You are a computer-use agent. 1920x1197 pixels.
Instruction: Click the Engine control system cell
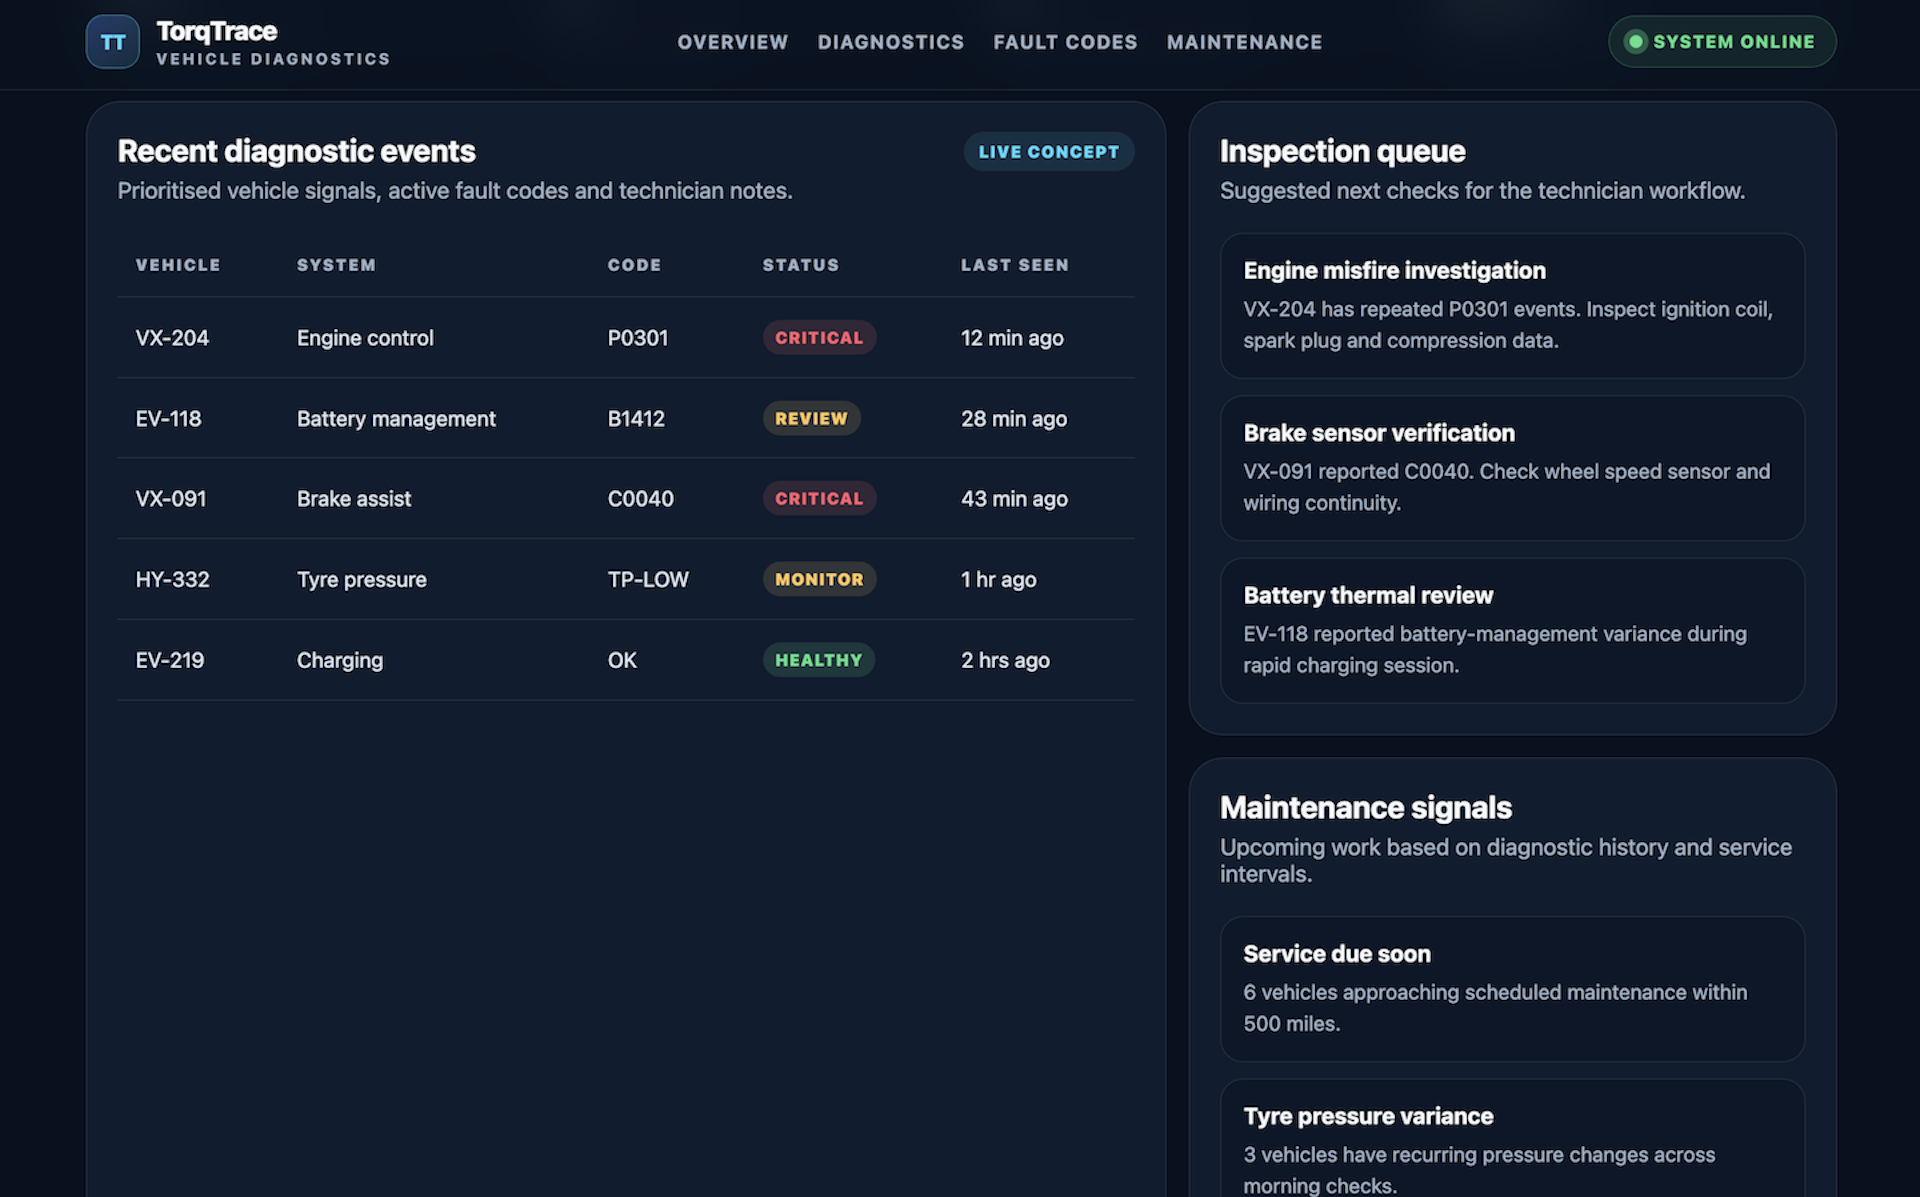click(x=365, y=338)
